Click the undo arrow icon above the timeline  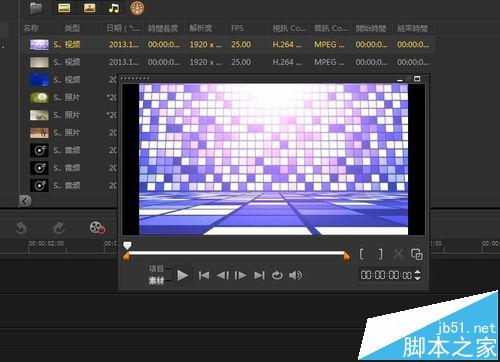coord(21,228)
